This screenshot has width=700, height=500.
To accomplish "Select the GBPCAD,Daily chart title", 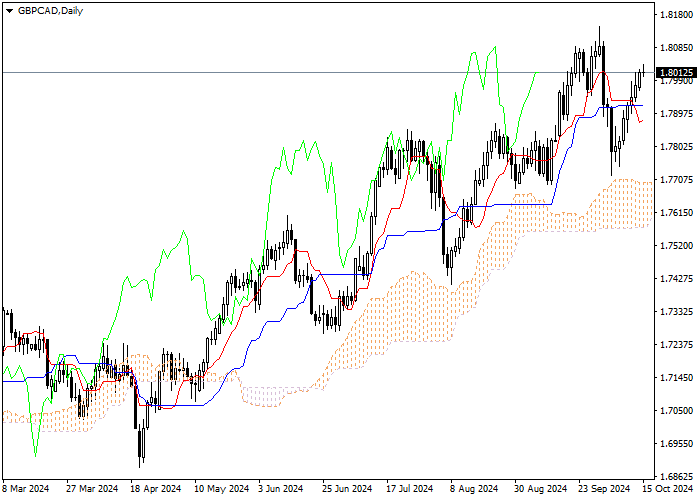I will click(50, 11).
